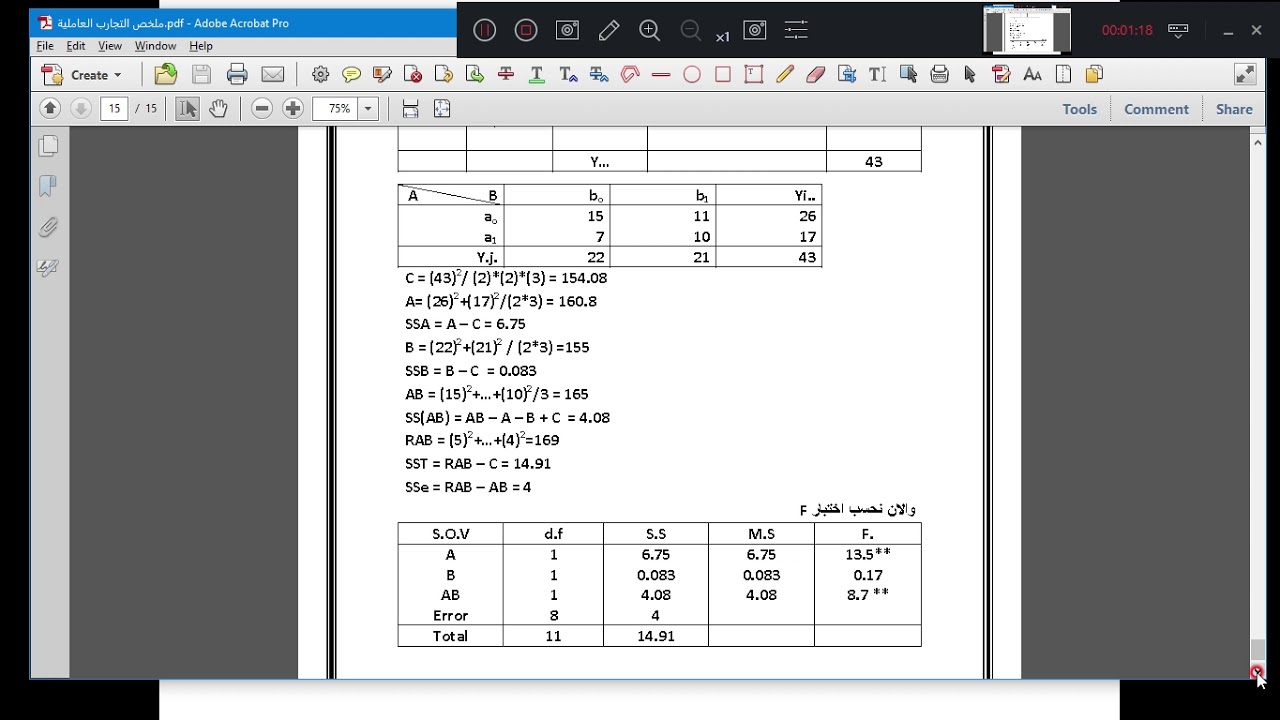This screenshot has height=720, width=1280.
Task: Select the underline text tool
Action: [536, 74]
